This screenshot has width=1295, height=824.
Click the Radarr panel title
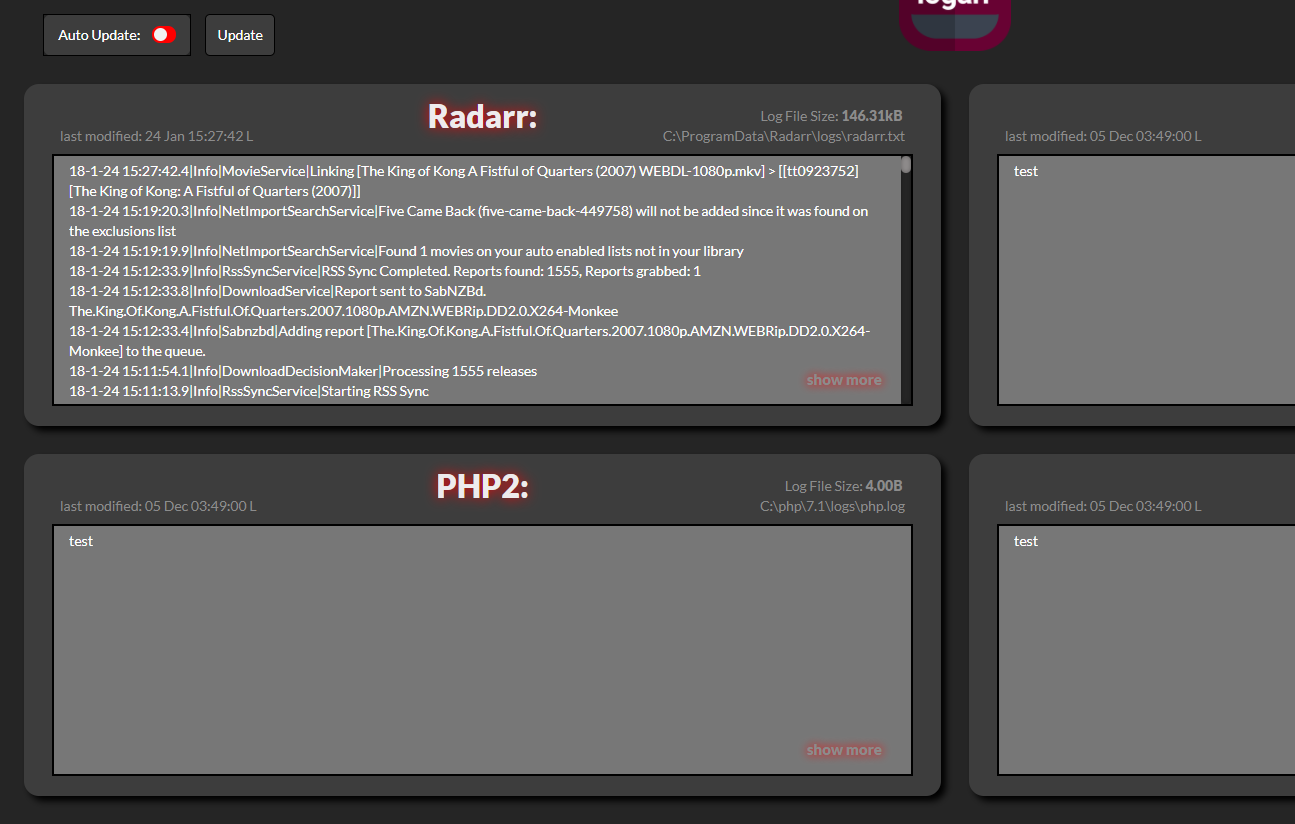click(x=482, y=117)
